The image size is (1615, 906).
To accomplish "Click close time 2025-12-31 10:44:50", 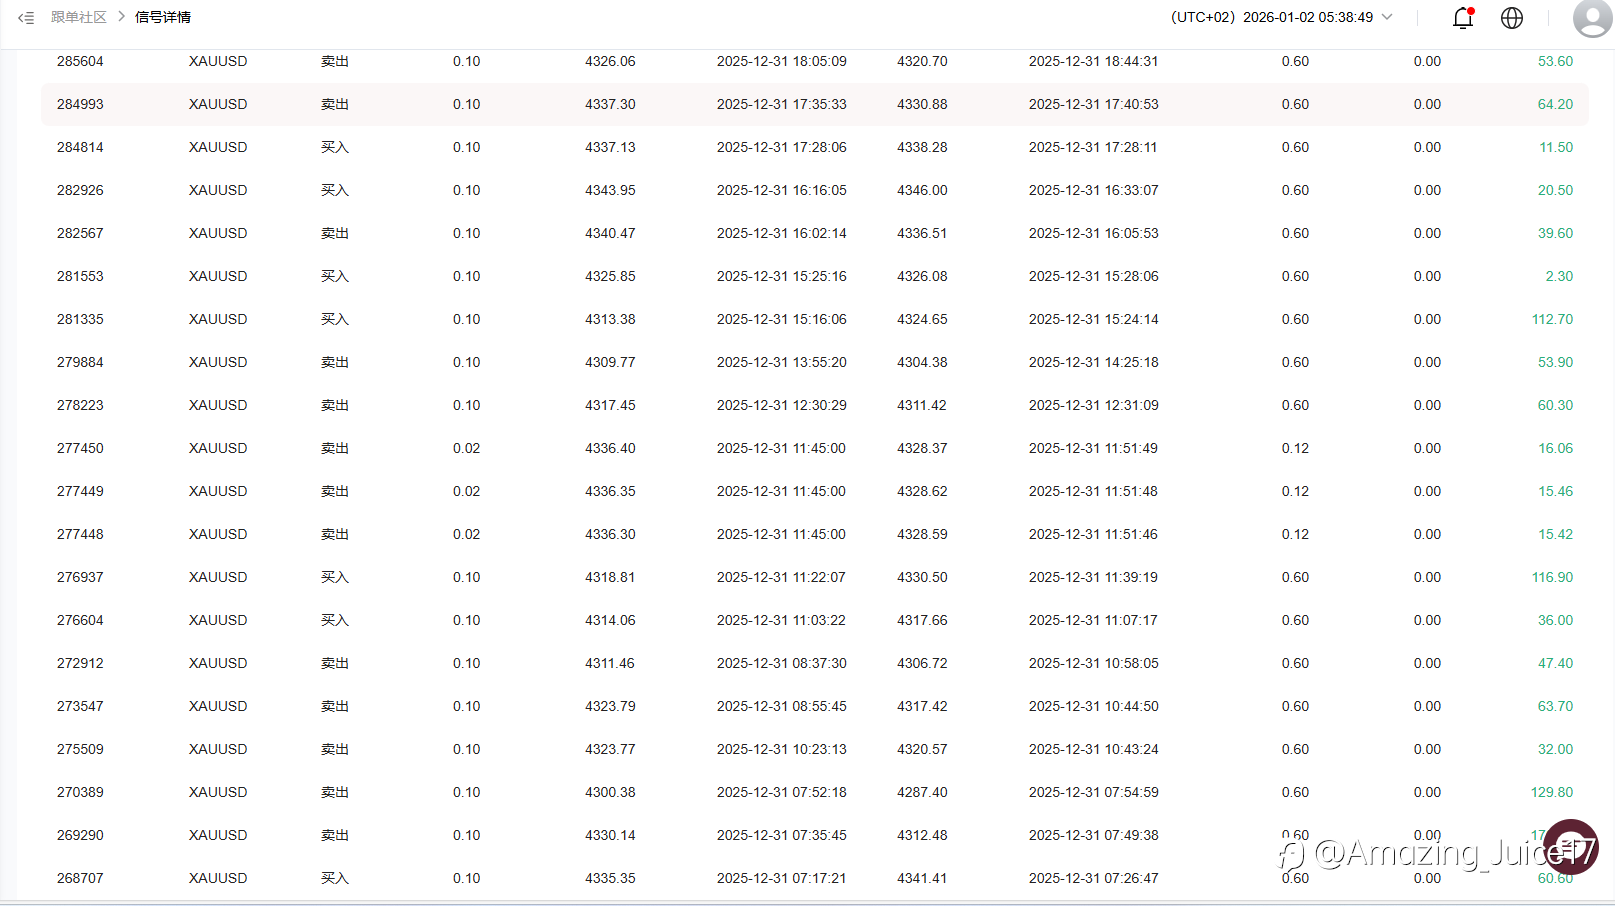I will pyautogui.click(x=1094, y=706).
